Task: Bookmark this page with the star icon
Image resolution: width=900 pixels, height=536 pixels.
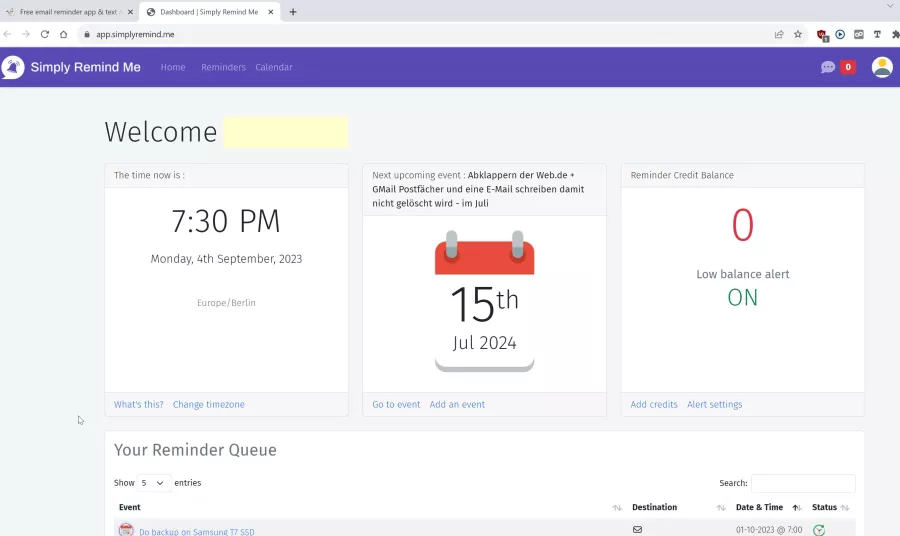Action: (798, 34)
